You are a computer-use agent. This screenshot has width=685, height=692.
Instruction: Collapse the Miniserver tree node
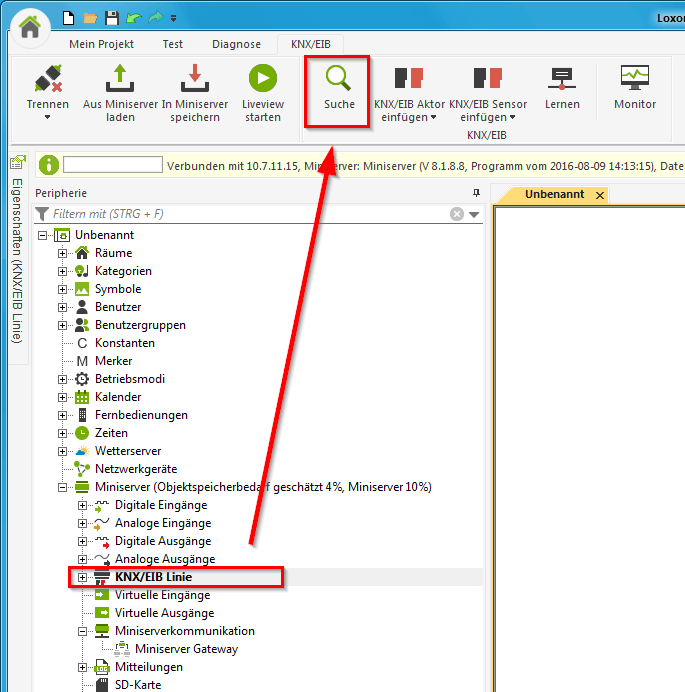coord(63,487)
